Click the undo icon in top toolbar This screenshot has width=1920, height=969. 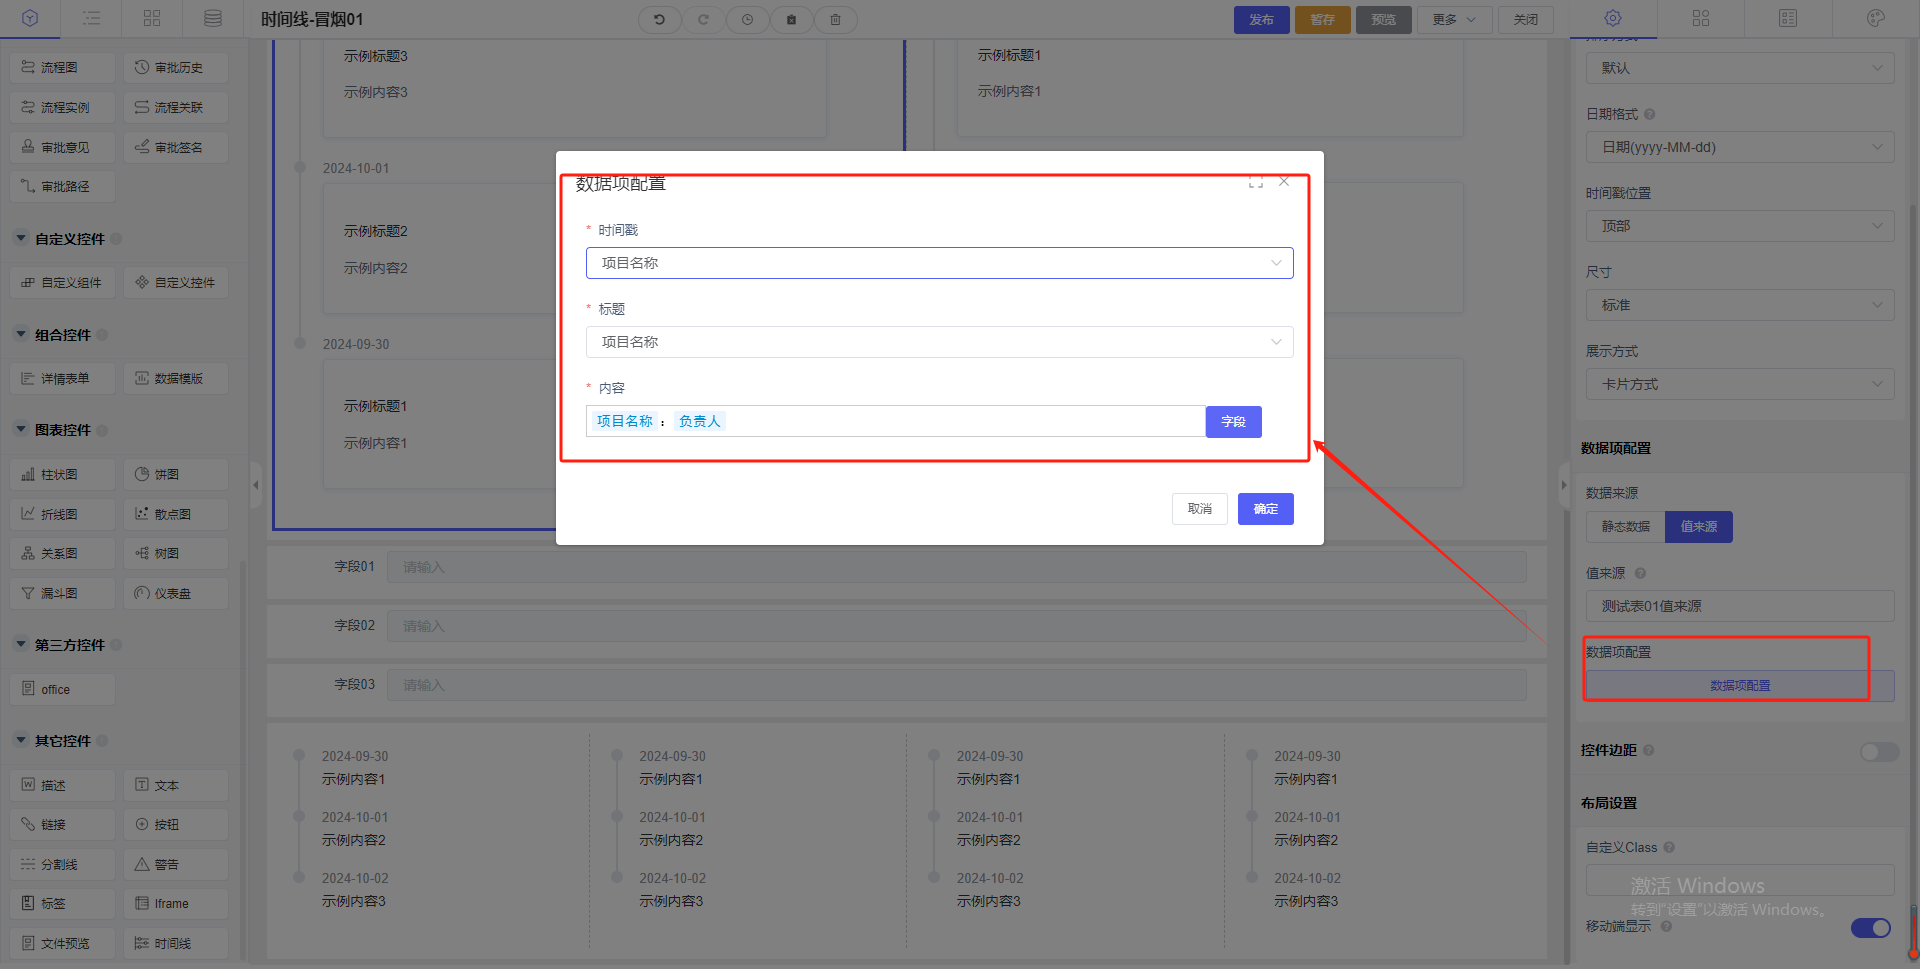click(659, 19)
